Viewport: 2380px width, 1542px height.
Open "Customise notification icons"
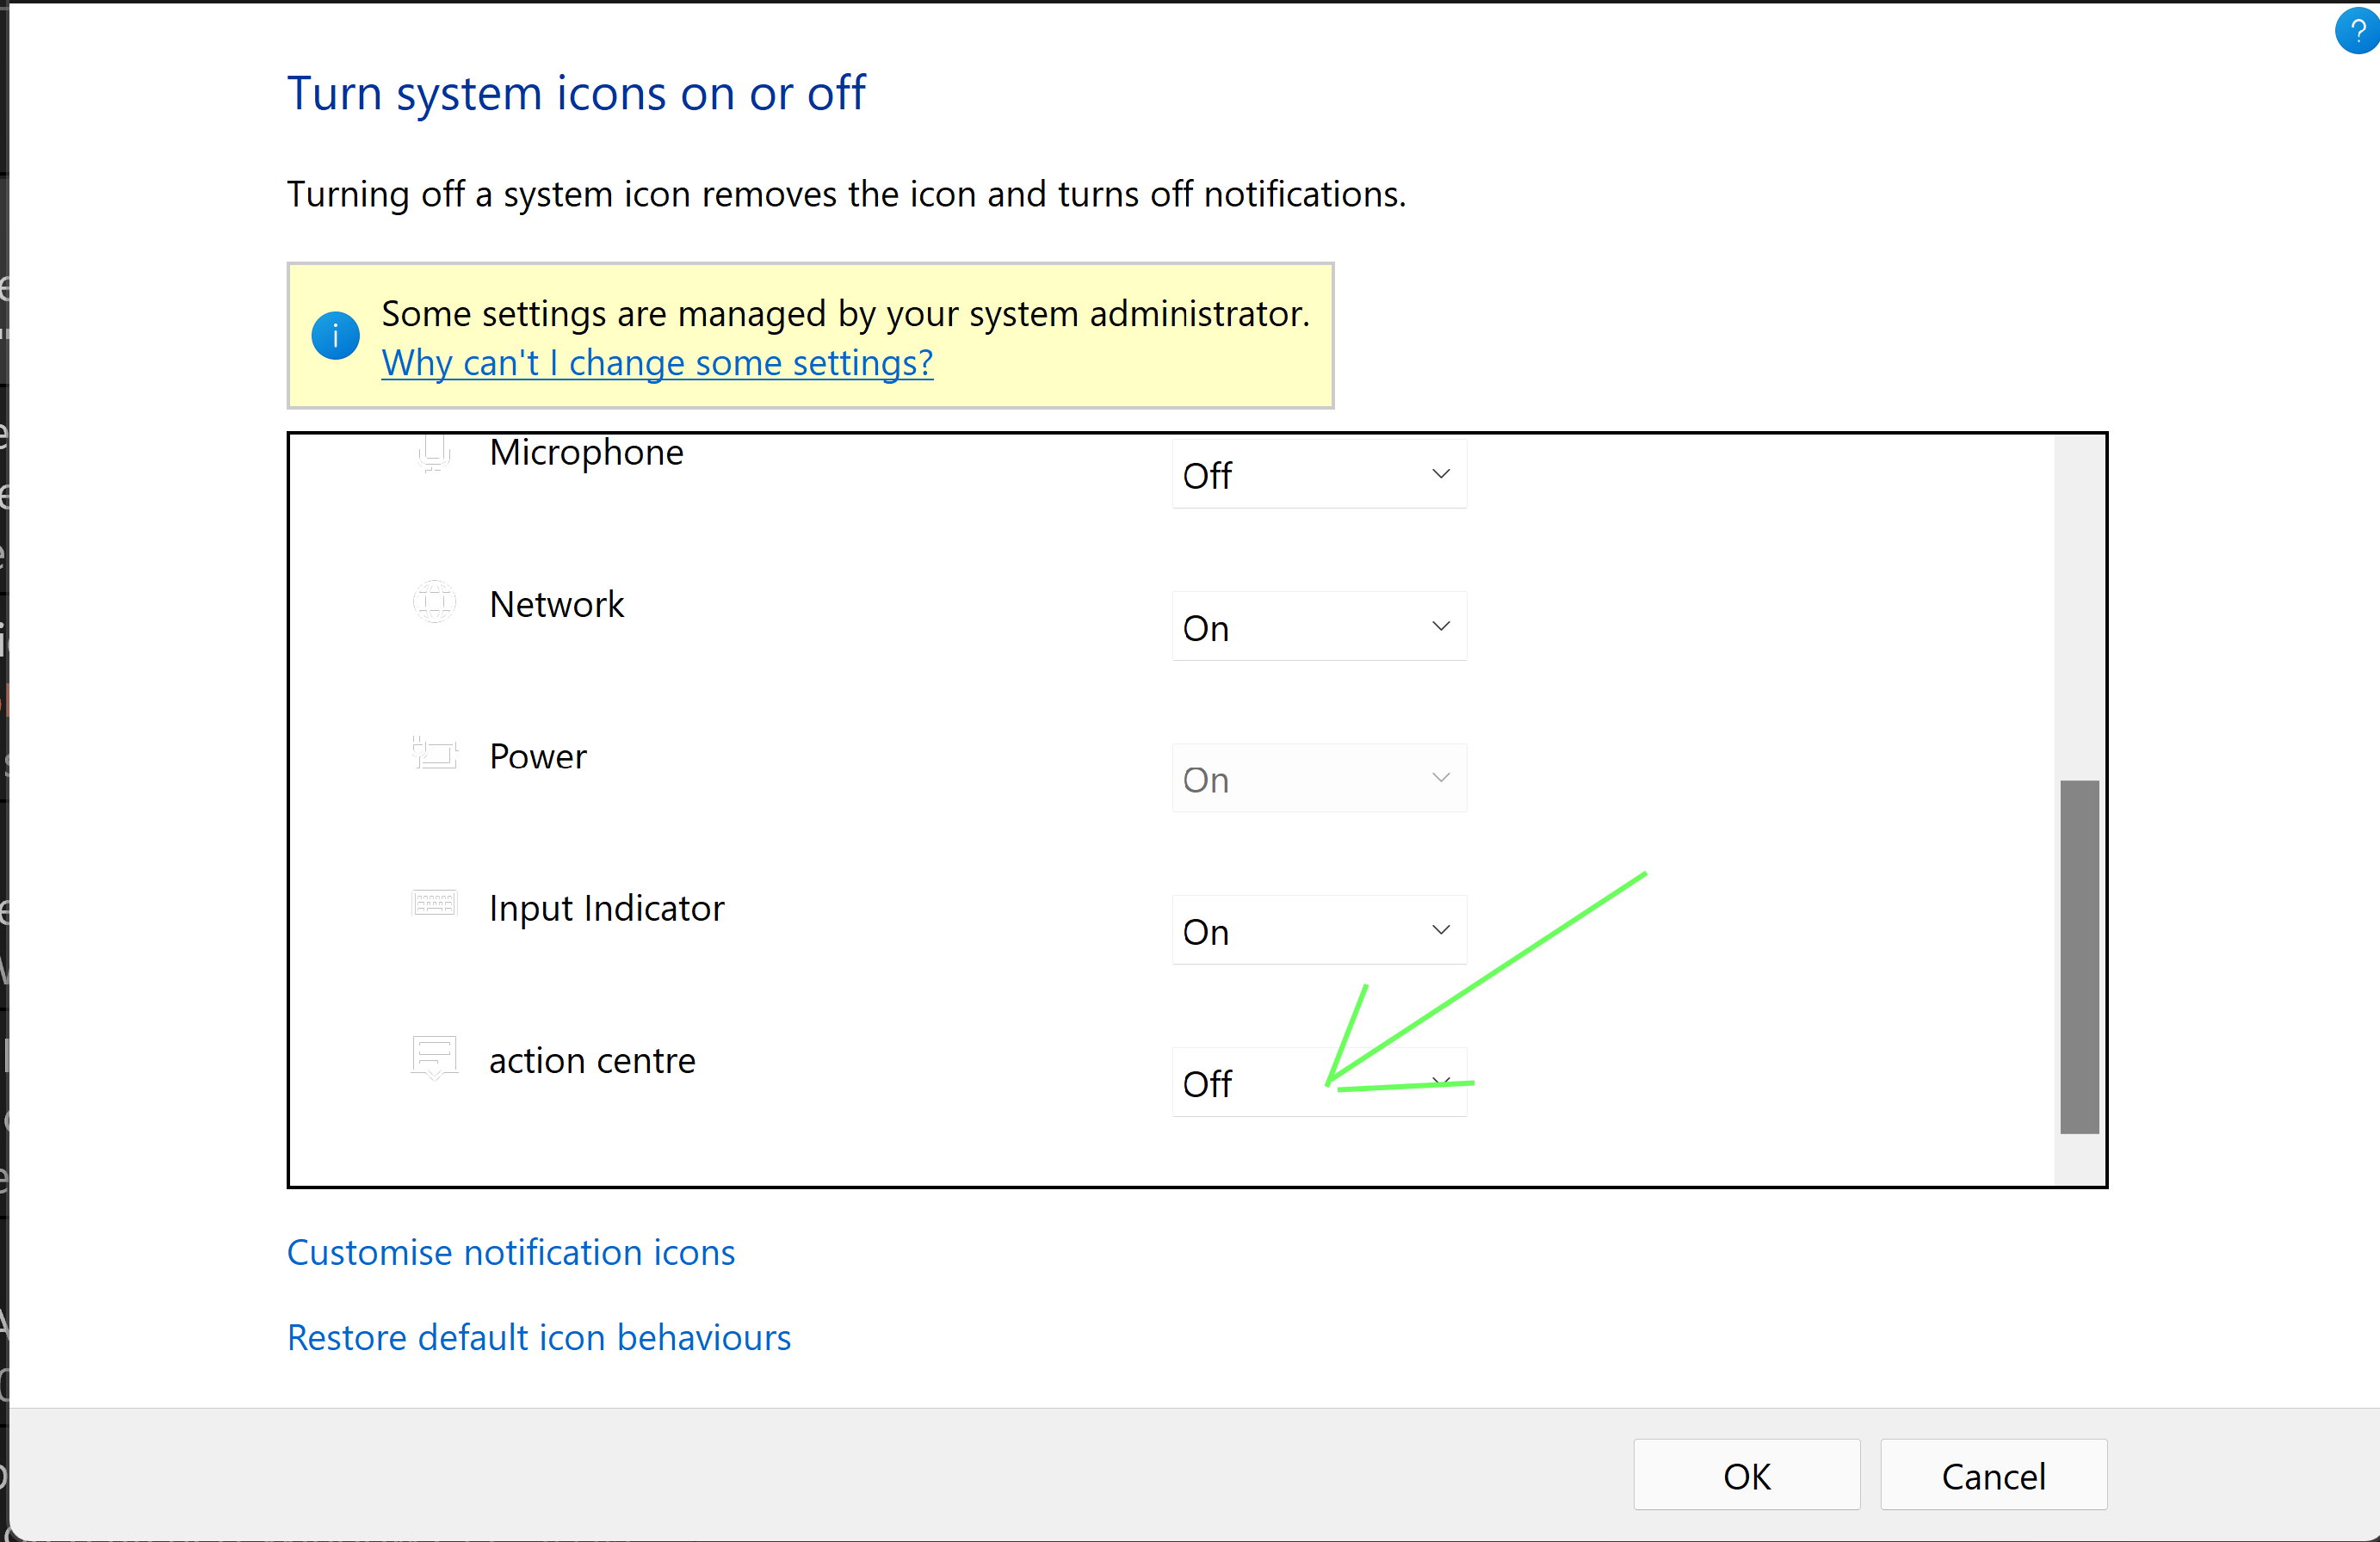(x=511, y=1252)
